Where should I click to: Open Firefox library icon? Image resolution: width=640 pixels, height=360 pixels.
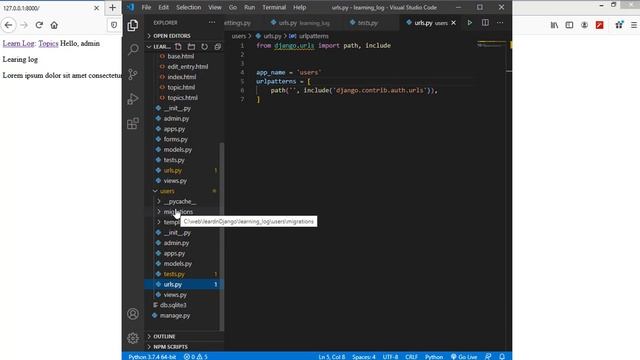pos(554,25)
